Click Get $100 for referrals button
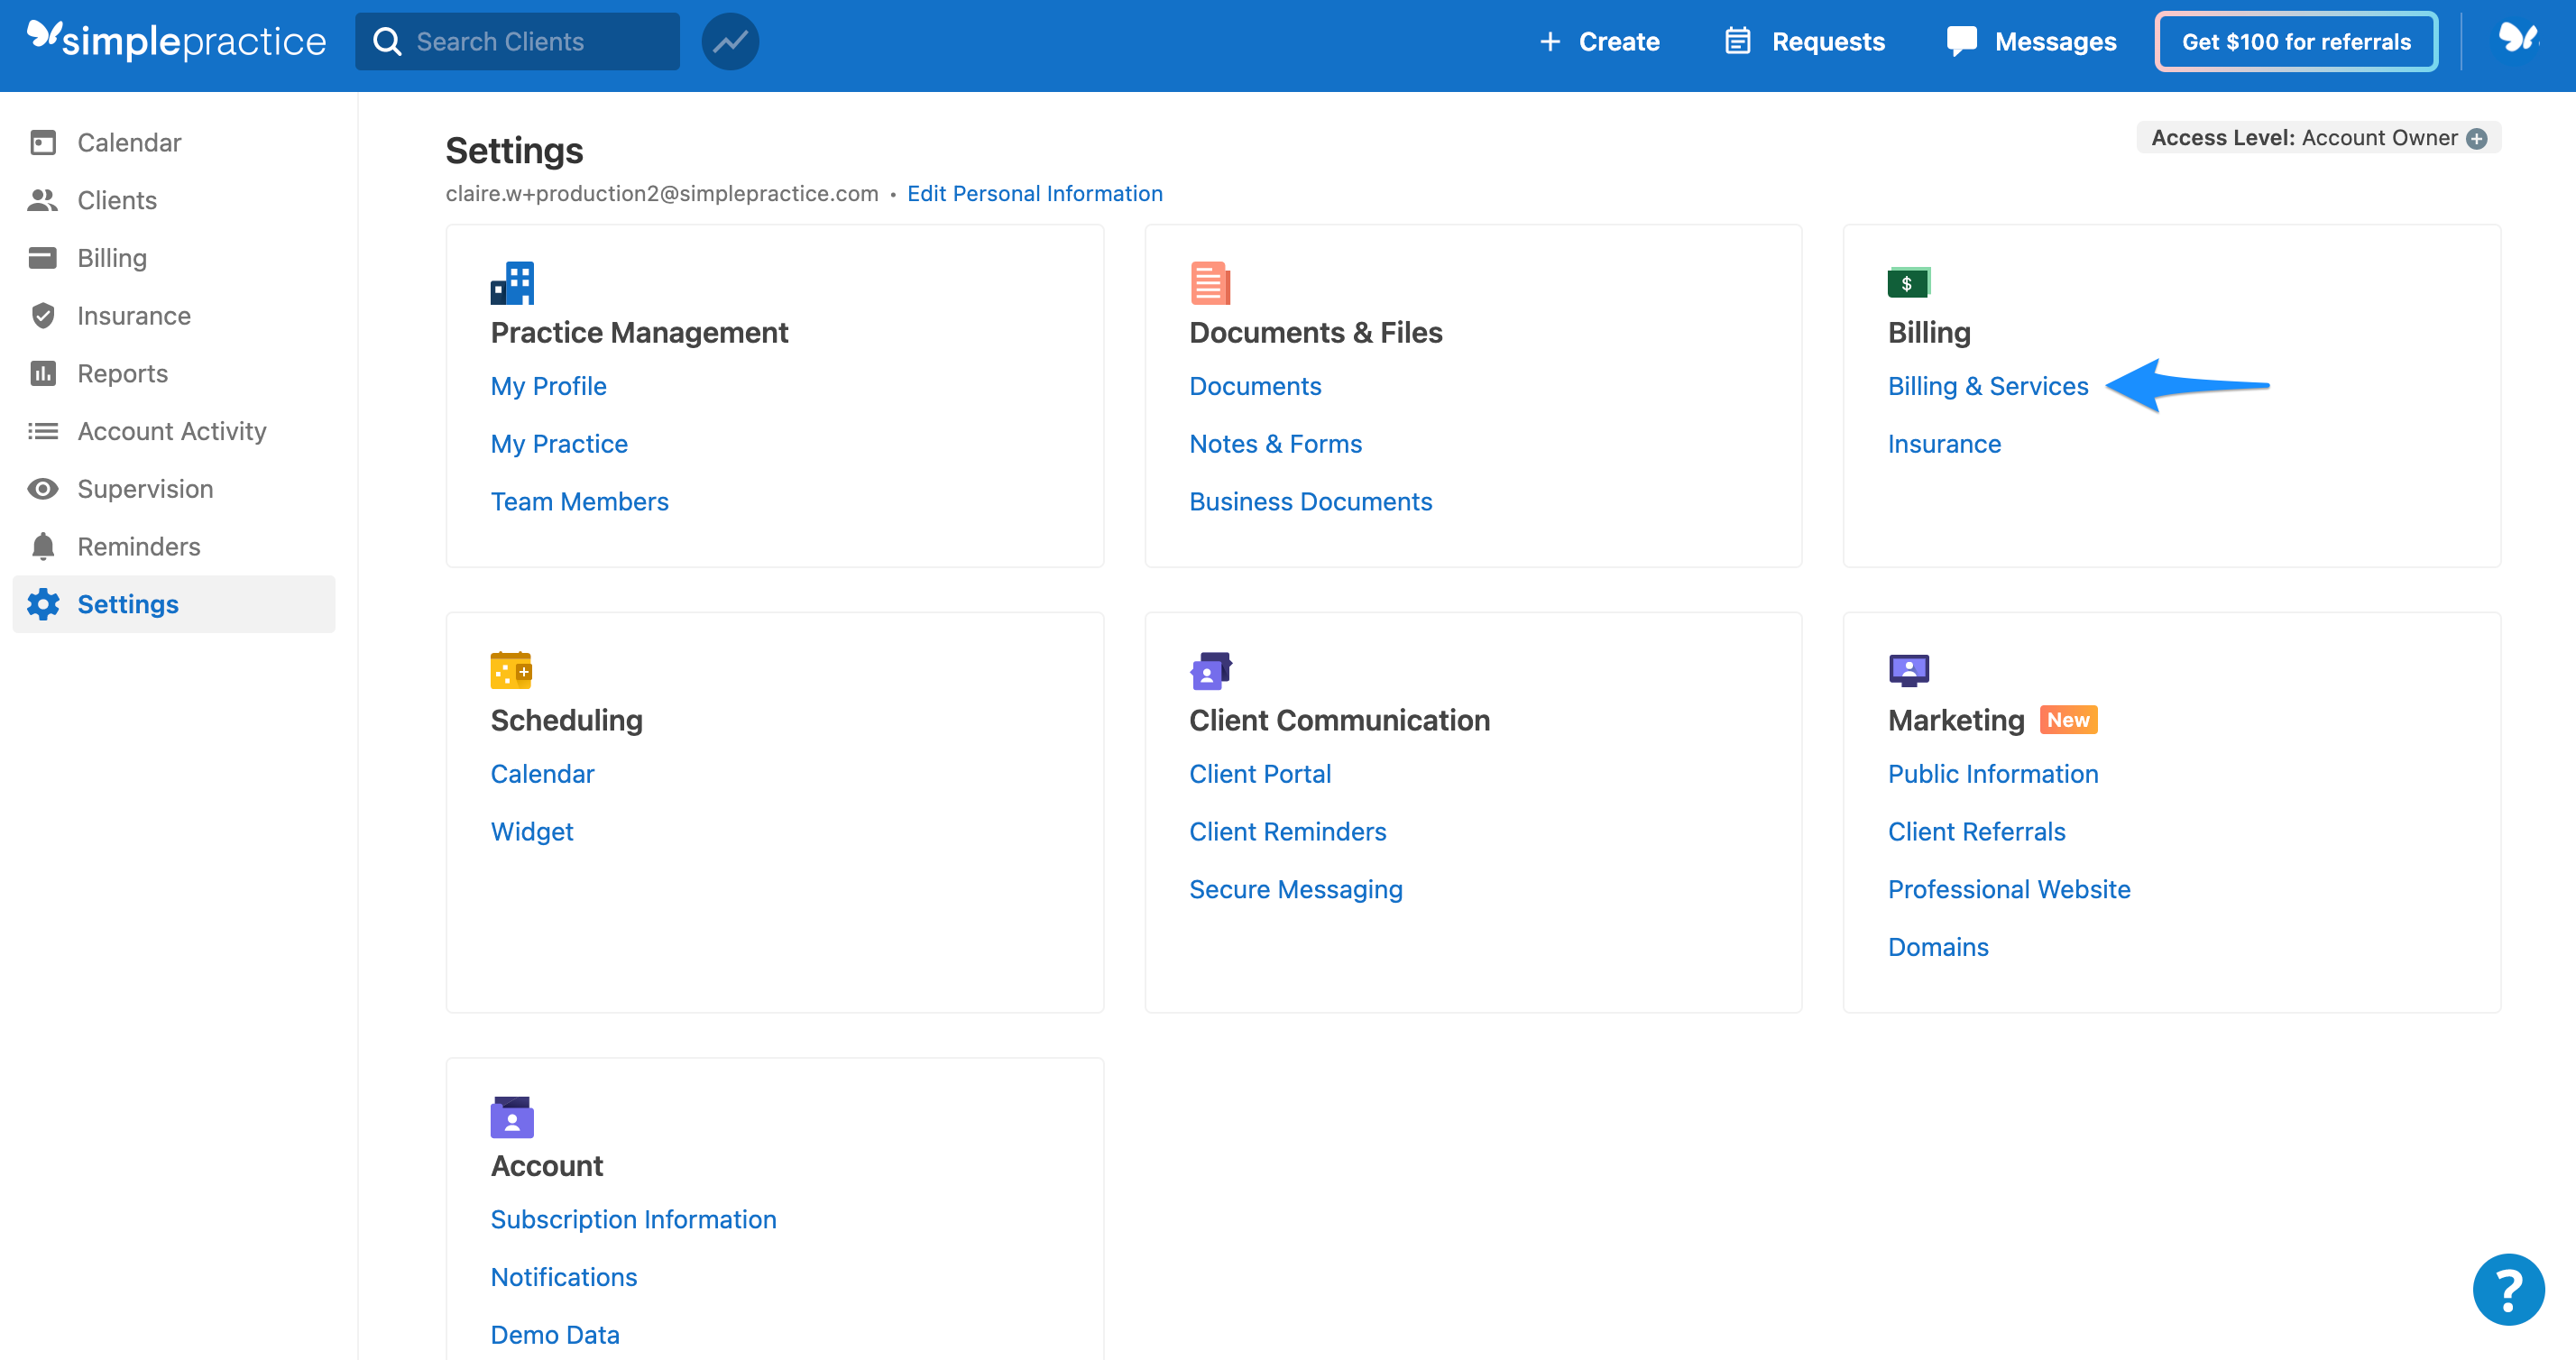The image size is (2576, 1360). pyautogui.click(x=2296, y=41)
